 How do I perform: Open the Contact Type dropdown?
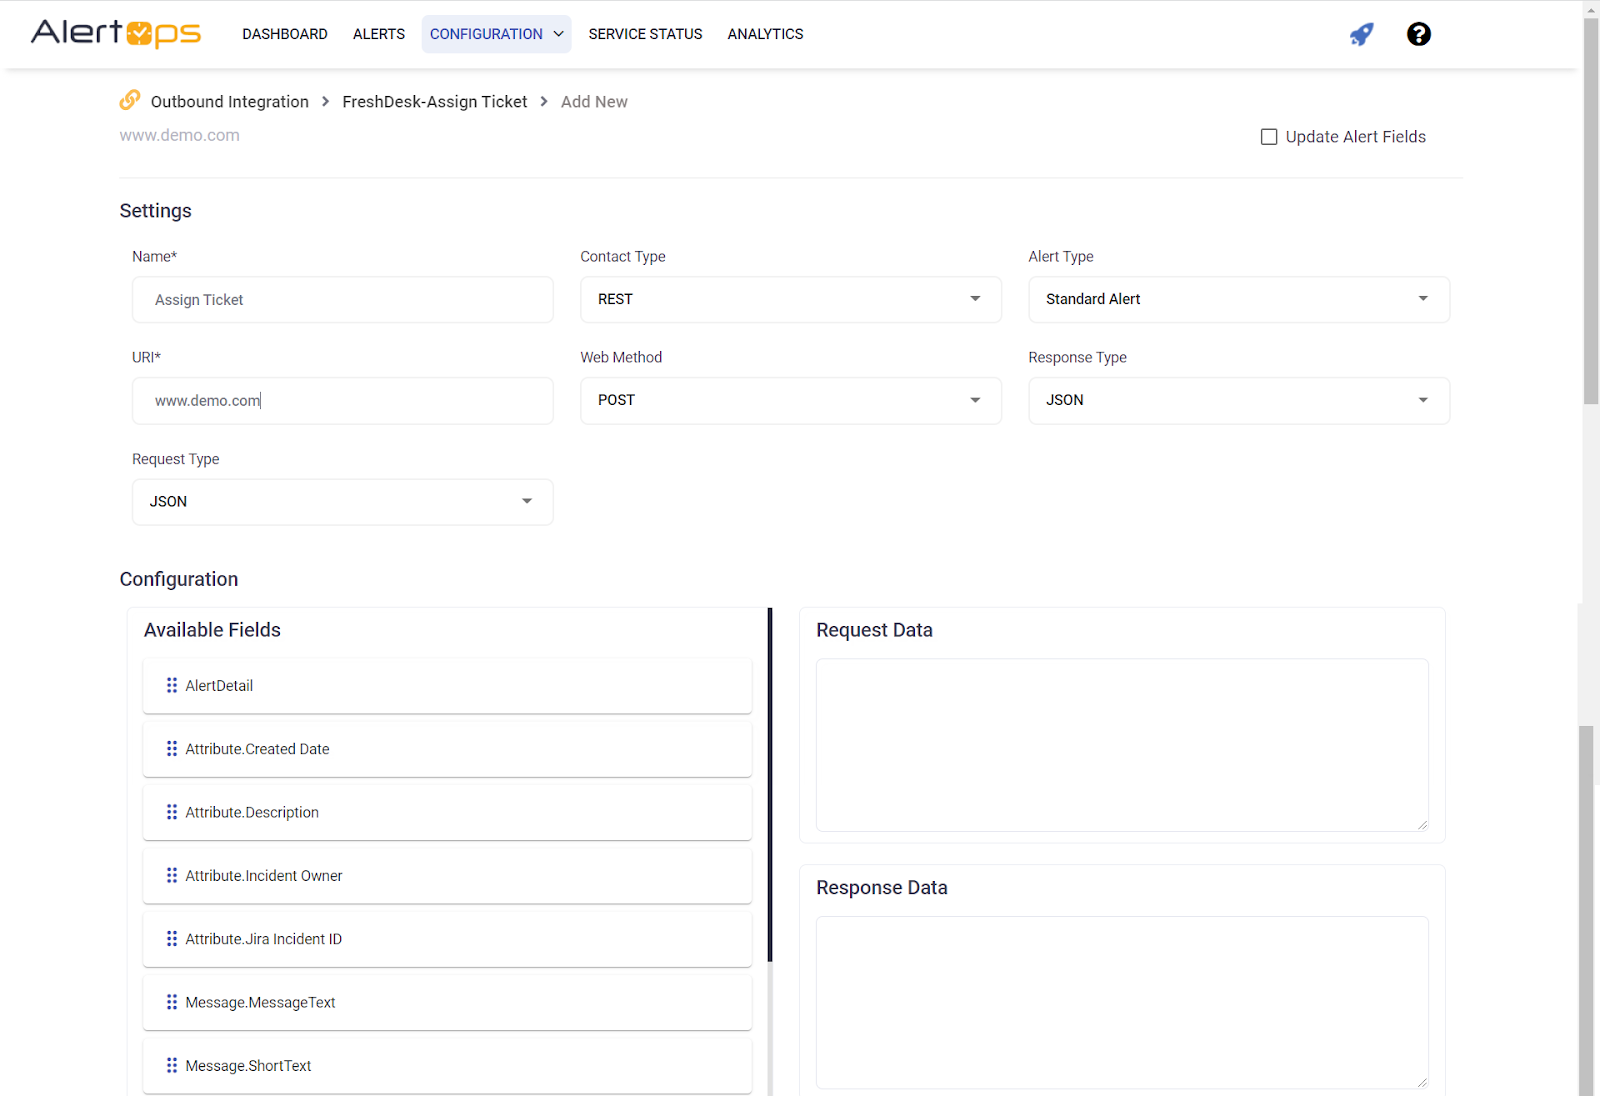pos(790,299)
